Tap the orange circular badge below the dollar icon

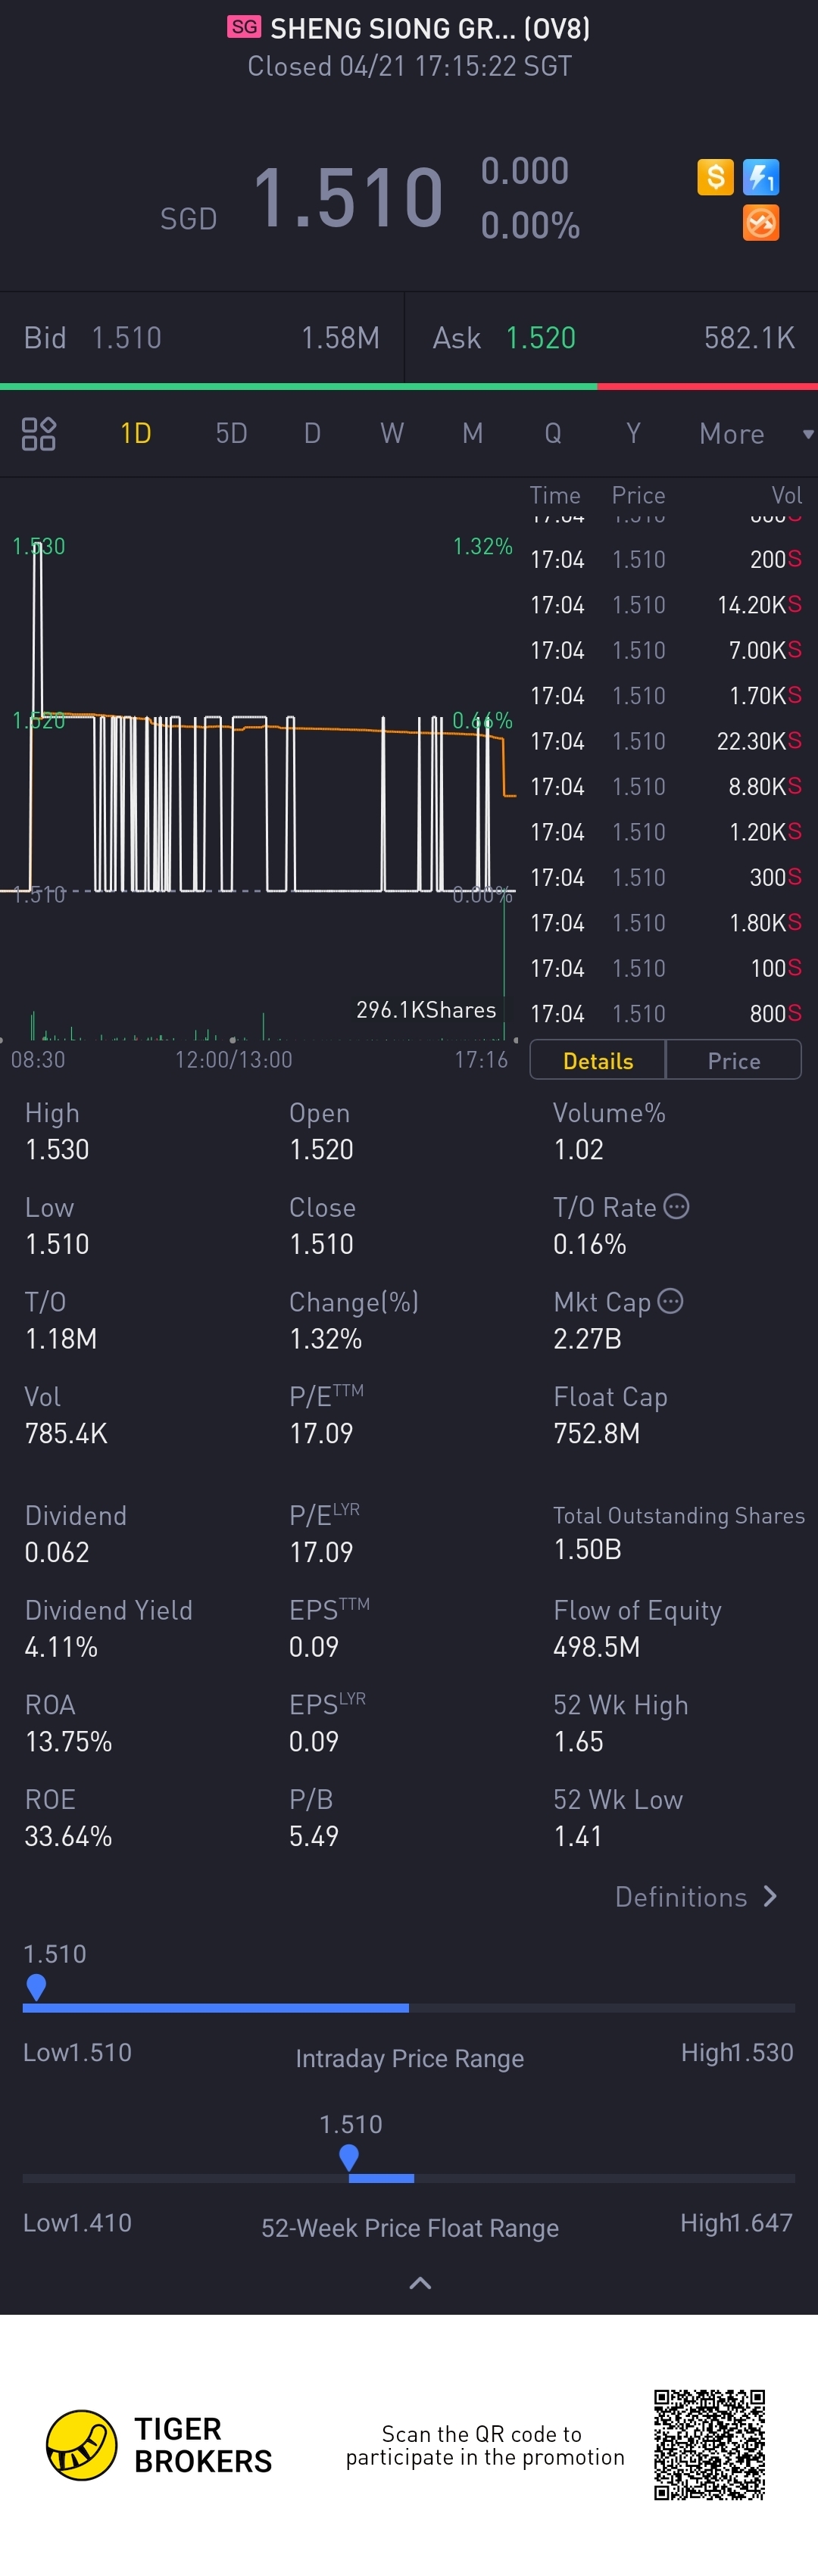point(761,223)
